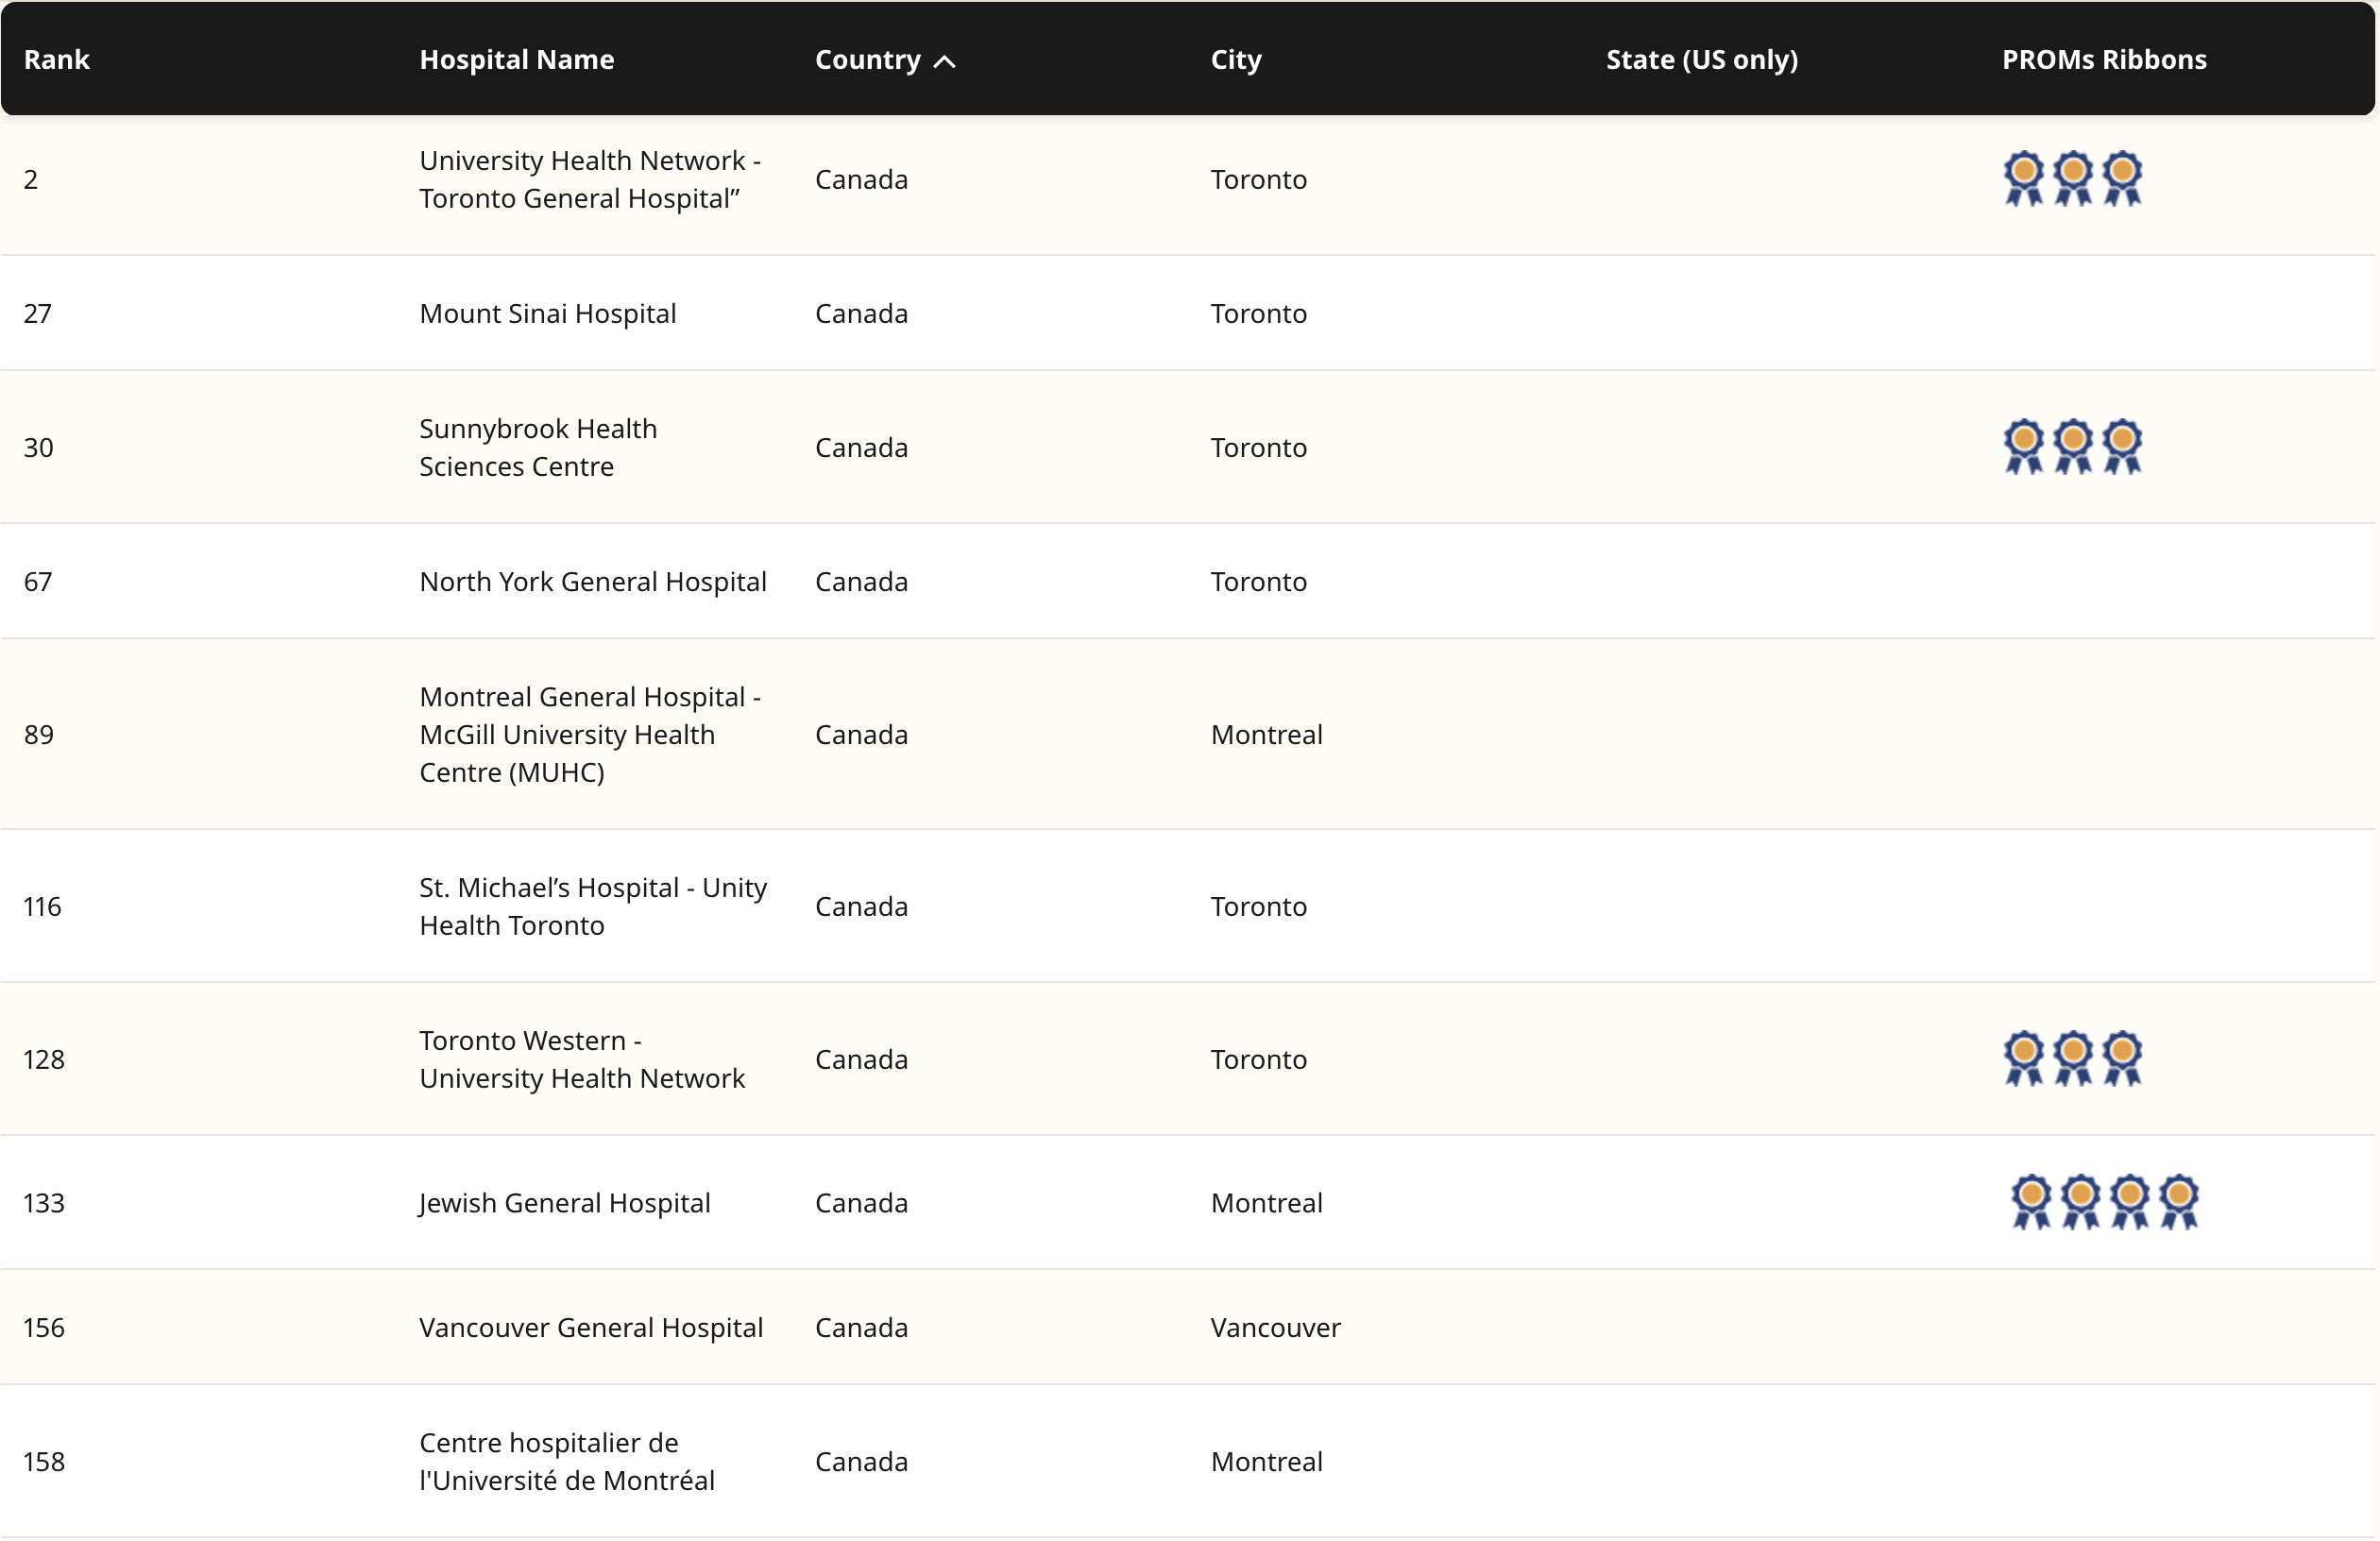The image size is (2380, 1541).
Task: Click Toronto Western - University Health Network
Action: 582,1059
